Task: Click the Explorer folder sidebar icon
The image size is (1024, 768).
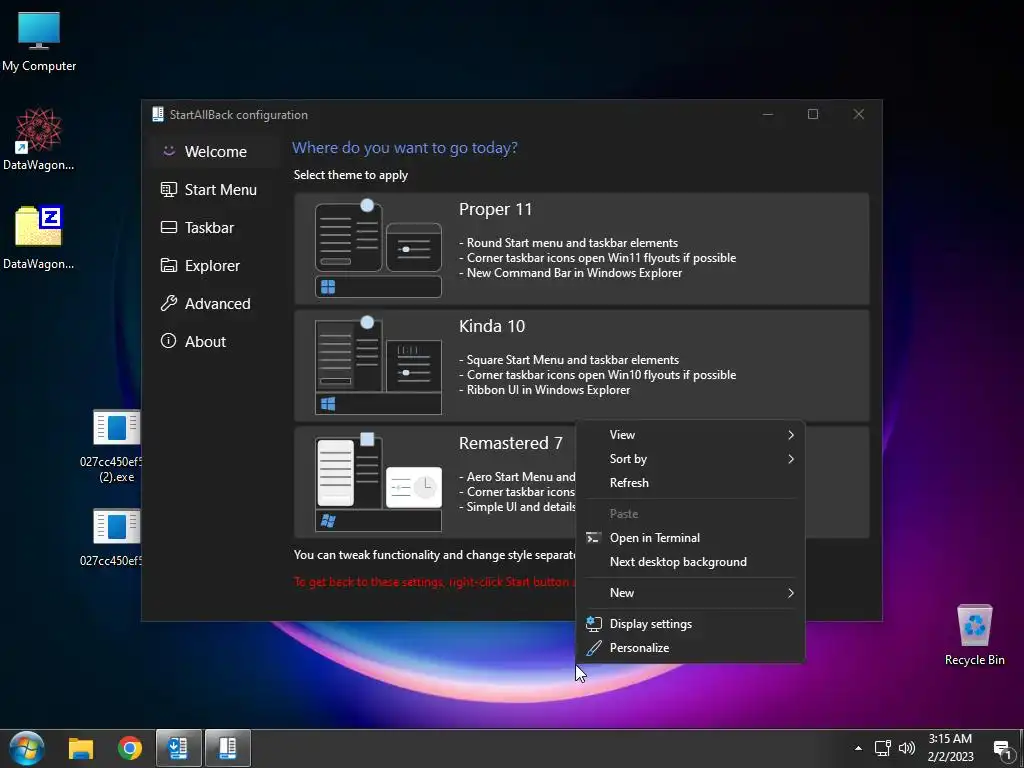Action: point(168,265)
